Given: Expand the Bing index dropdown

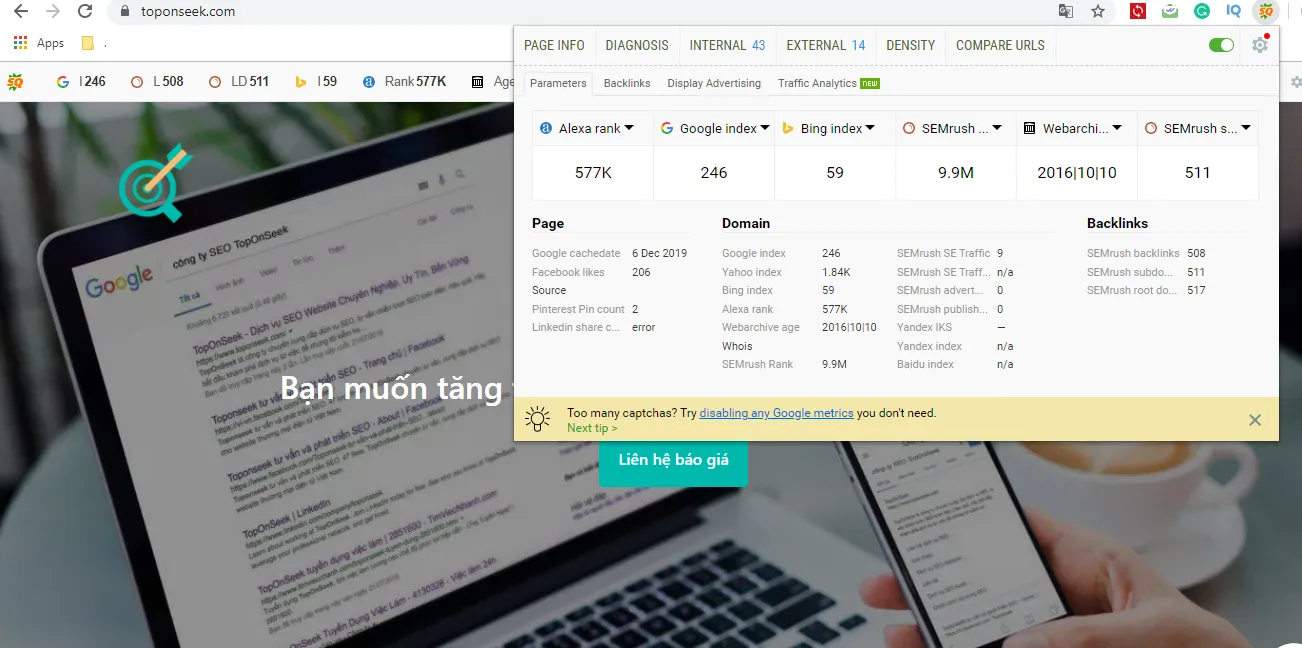Looking at the screenshot, I should click(872, 128).
